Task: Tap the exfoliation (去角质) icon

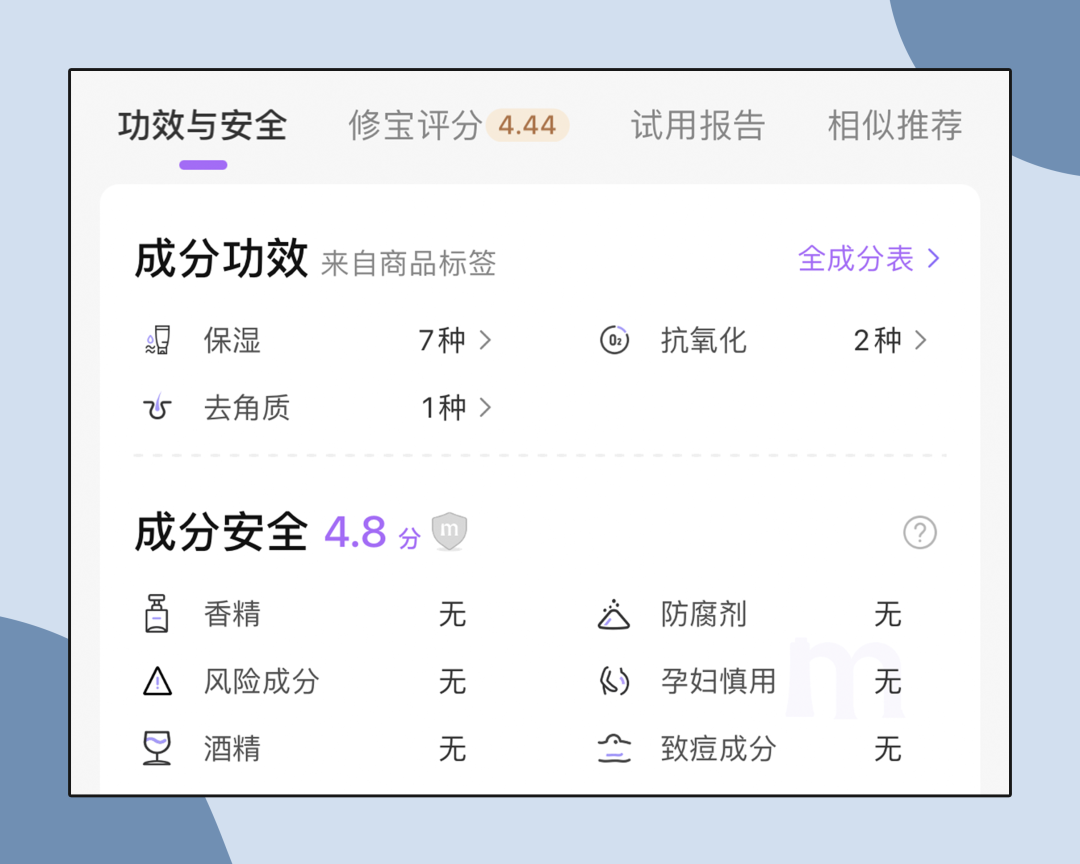Action: 157,408
